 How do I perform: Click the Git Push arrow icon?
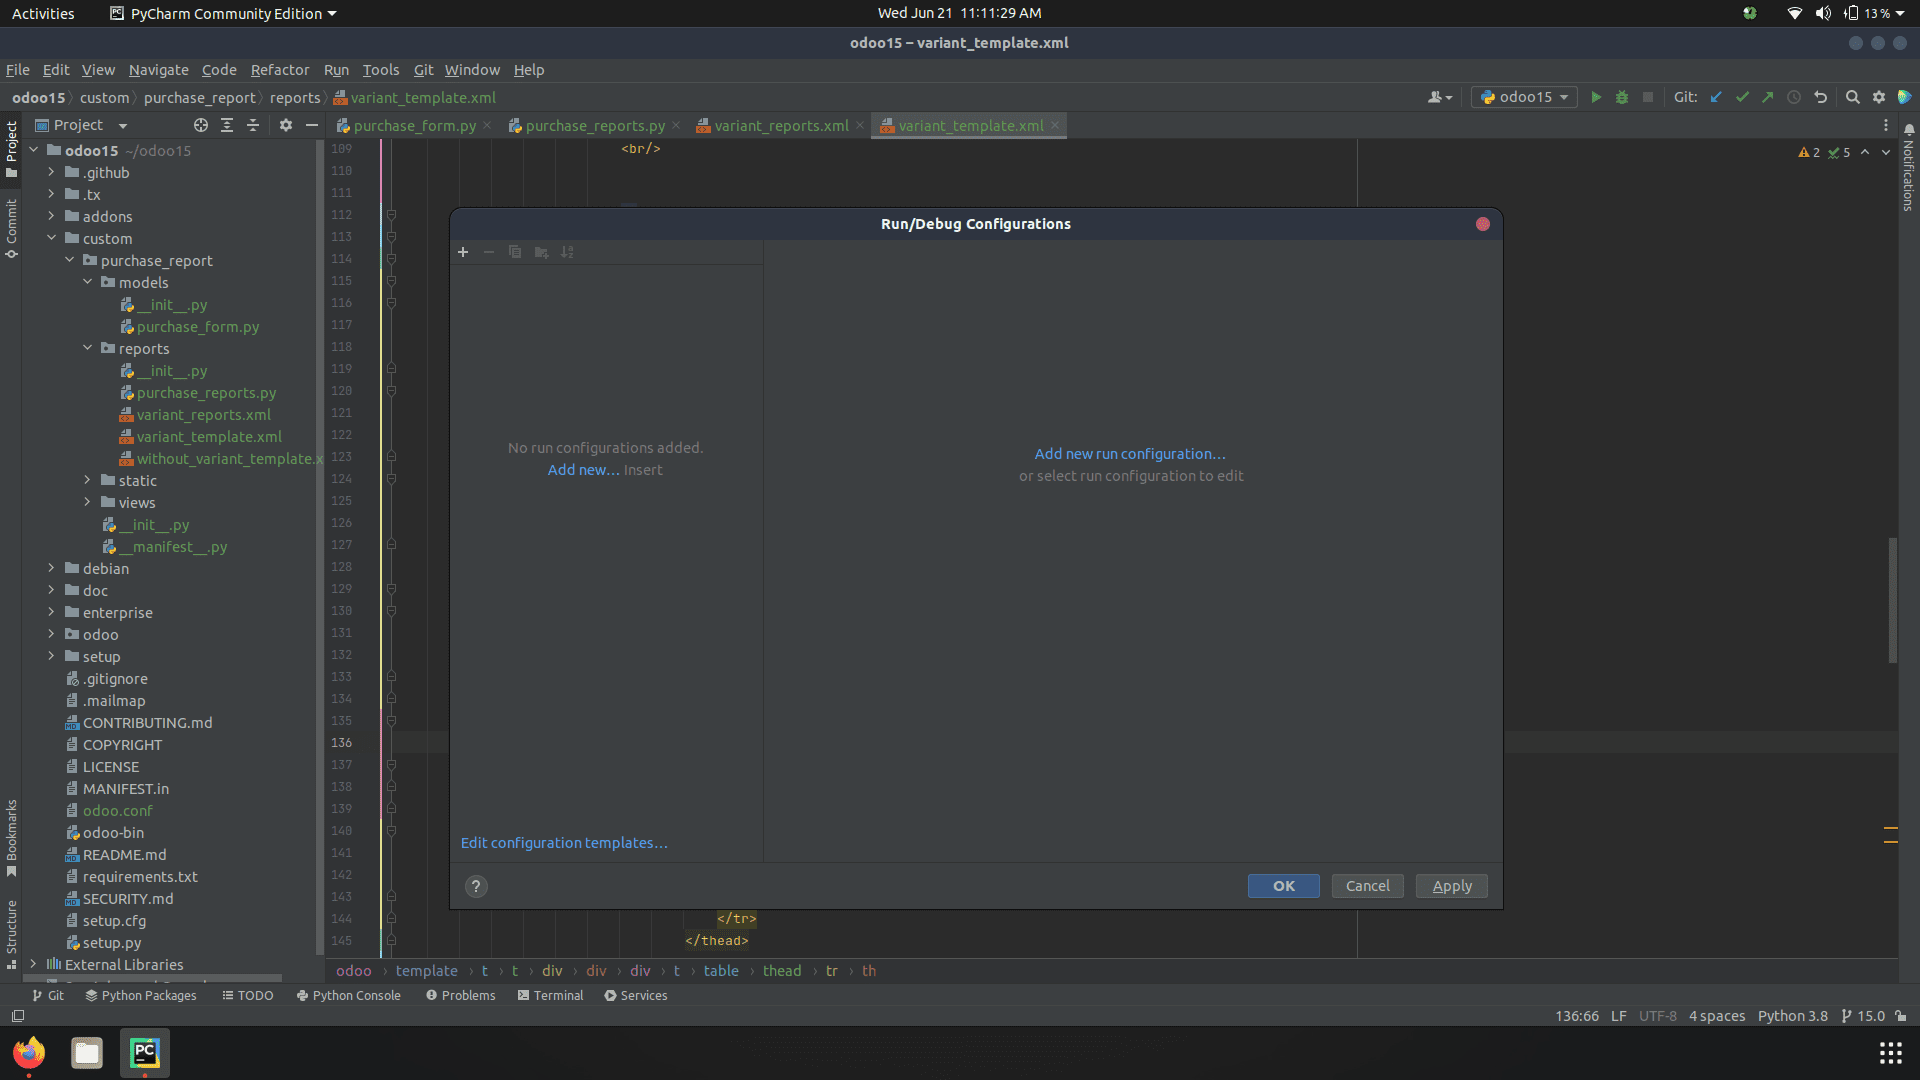pos(1768,97)
